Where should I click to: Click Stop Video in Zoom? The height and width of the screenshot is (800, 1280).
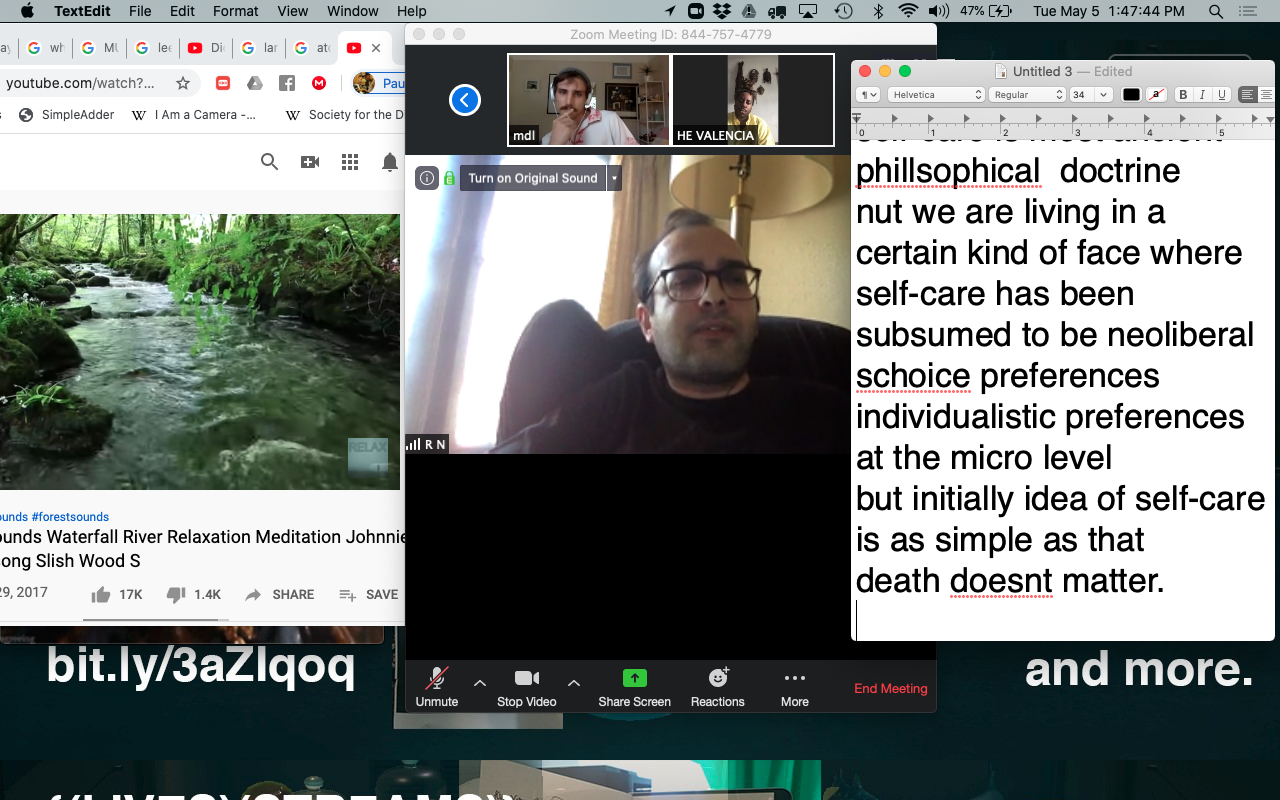[x=526, y=687]
